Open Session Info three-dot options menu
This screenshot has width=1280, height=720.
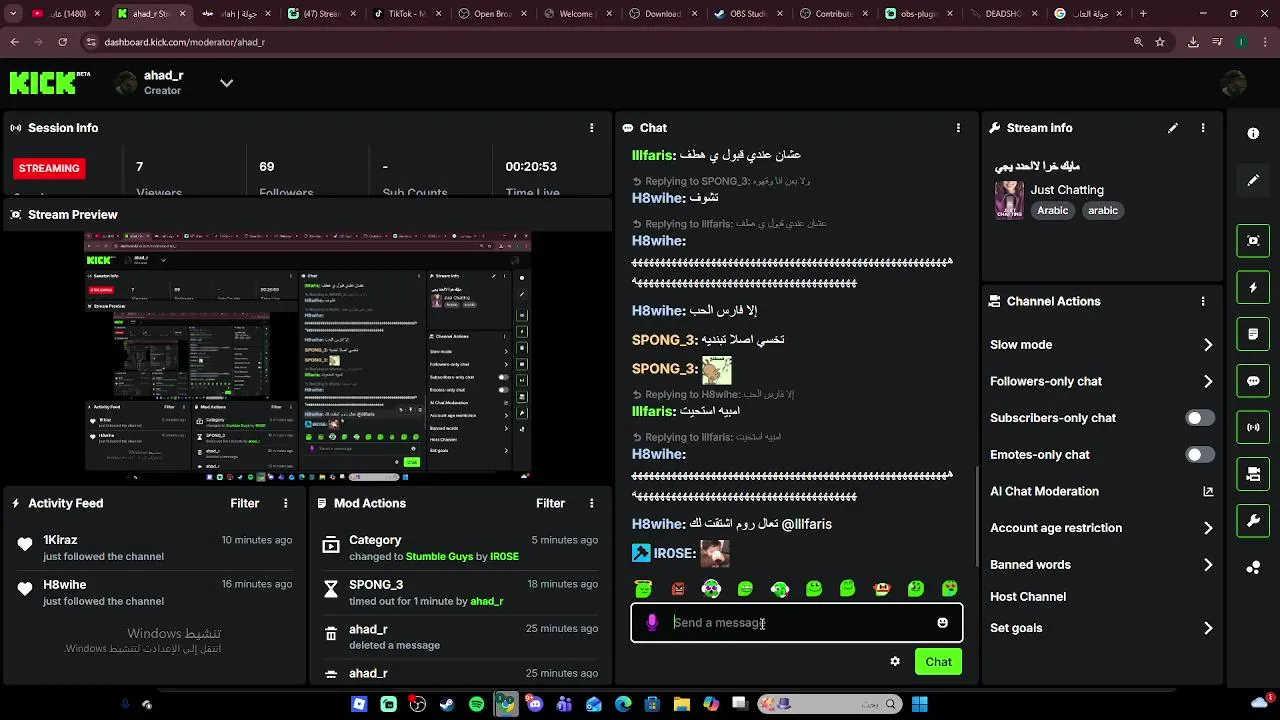(x=592, y=128)
